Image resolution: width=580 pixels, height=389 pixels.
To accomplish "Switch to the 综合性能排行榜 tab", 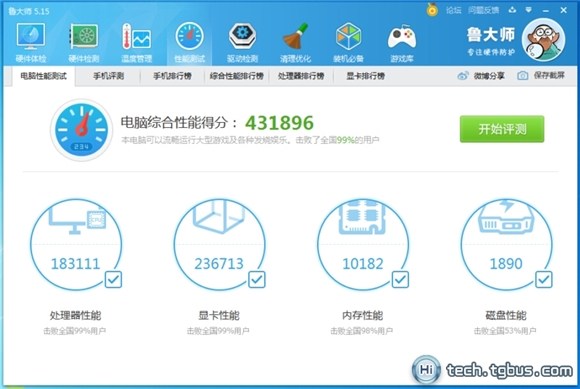I will (237, 76).
